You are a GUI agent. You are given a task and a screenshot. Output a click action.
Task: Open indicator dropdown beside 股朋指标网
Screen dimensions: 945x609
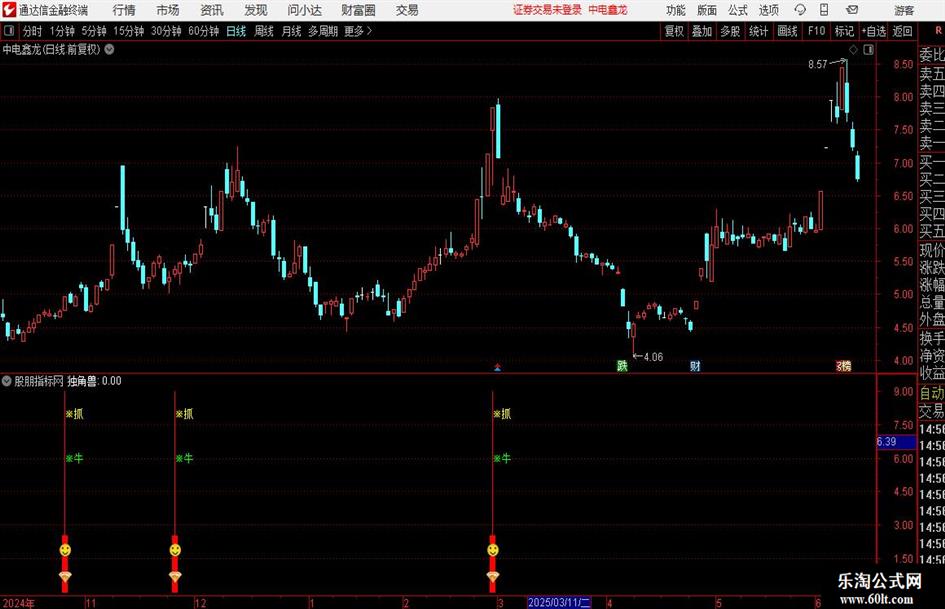pos(7,380)
